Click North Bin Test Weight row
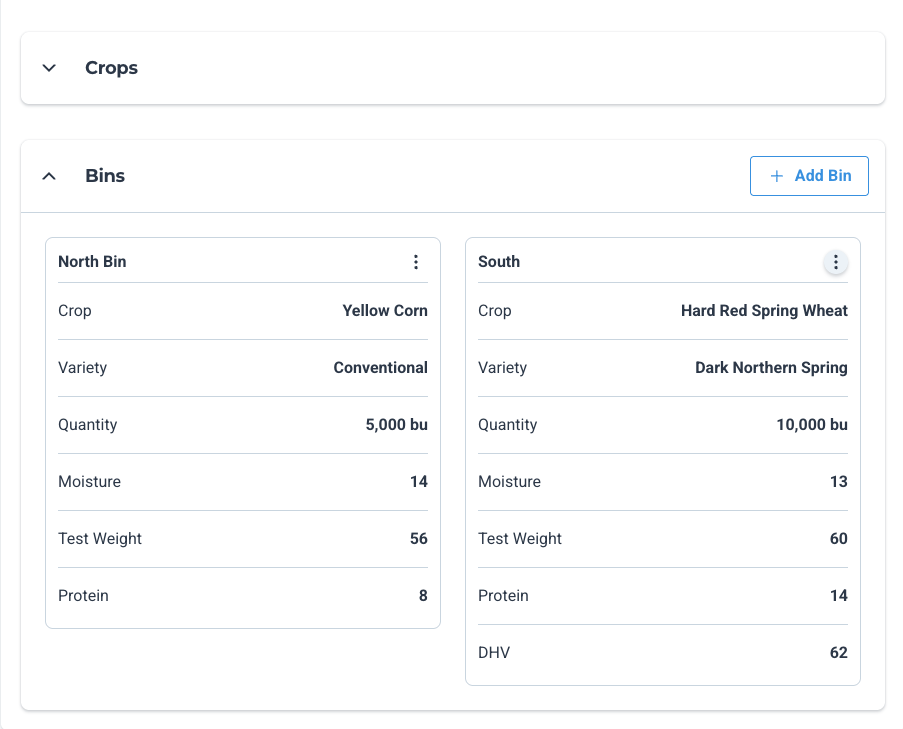 (242, 539)
